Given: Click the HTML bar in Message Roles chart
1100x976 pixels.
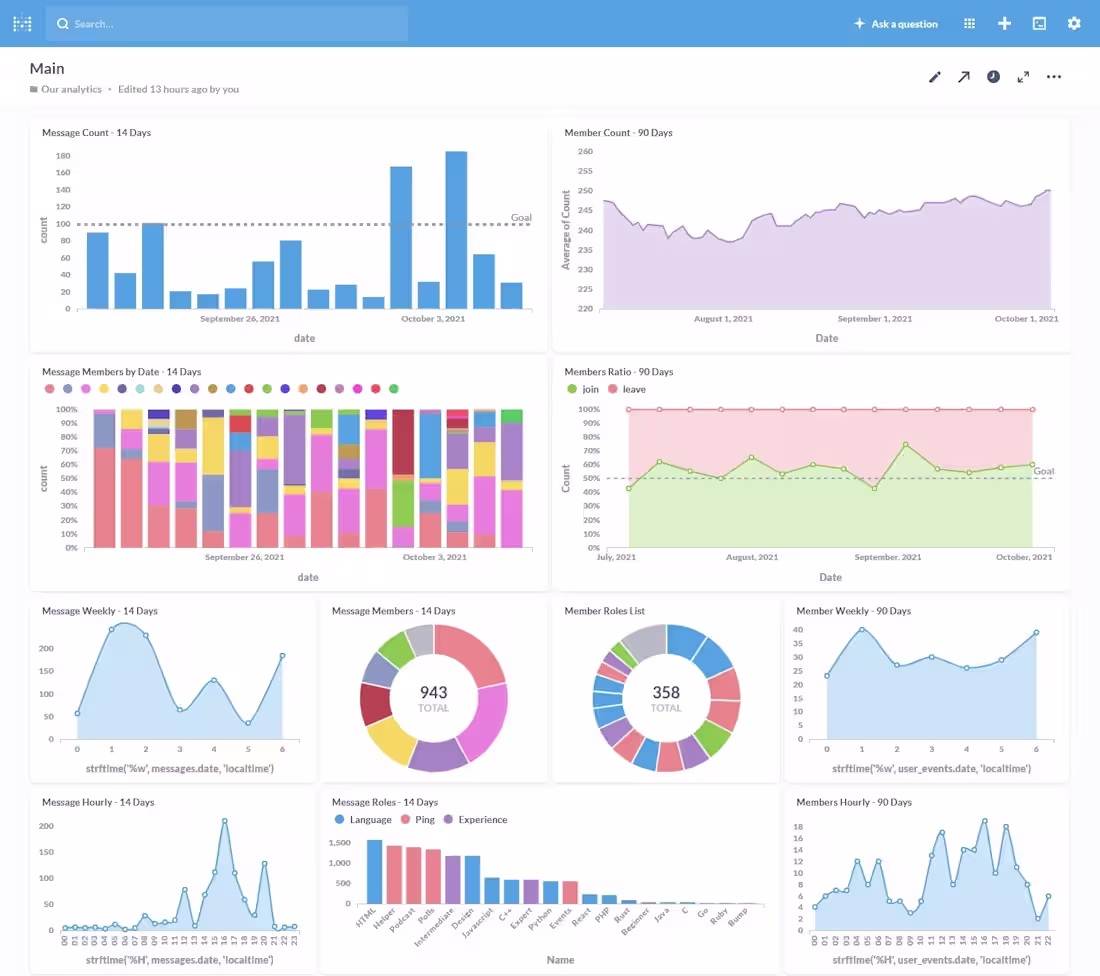Looking at the screenshot, I should [375, 871].
